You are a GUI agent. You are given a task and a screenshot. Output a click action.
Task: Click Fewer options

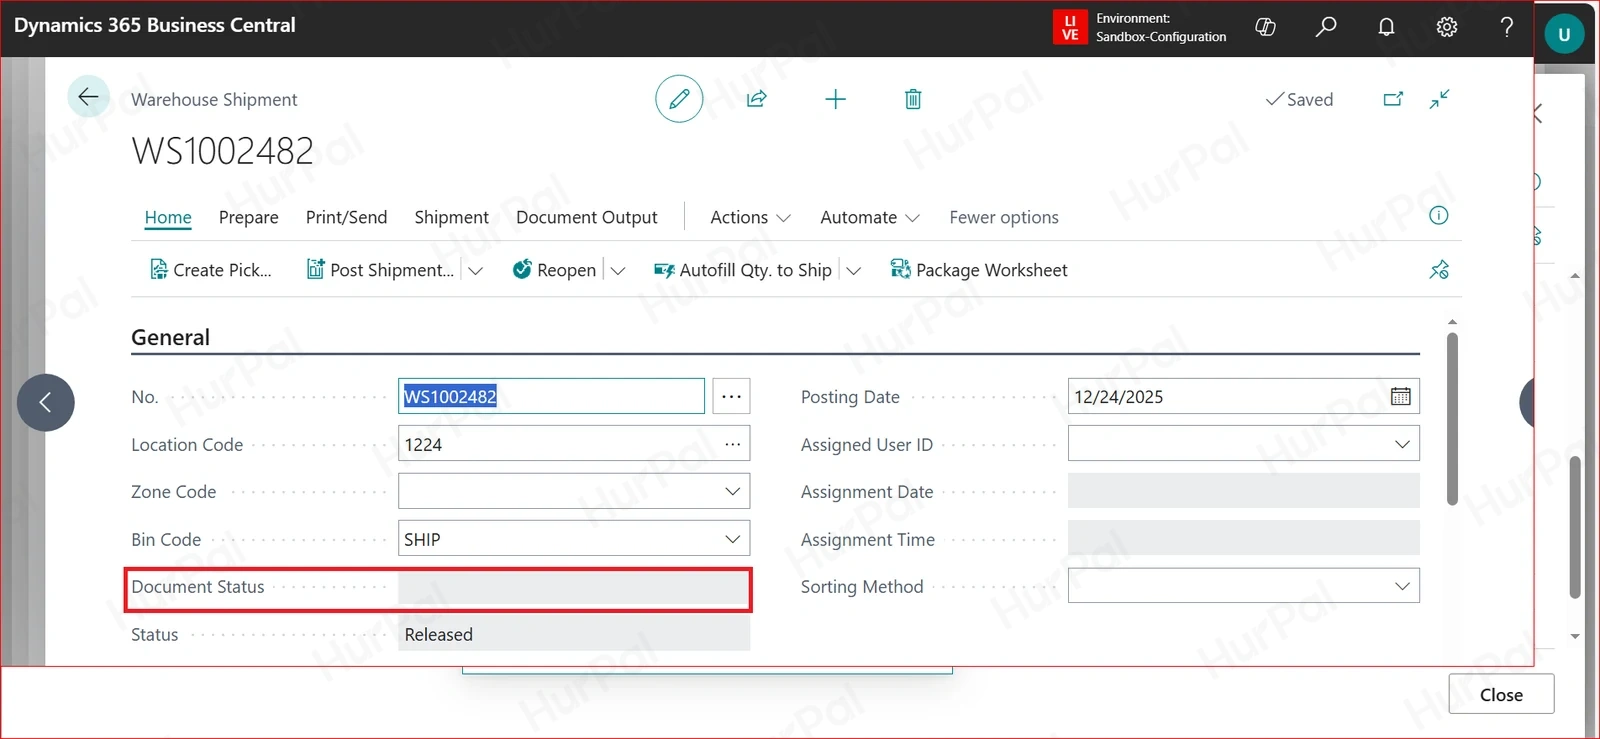pos(1004,217)
